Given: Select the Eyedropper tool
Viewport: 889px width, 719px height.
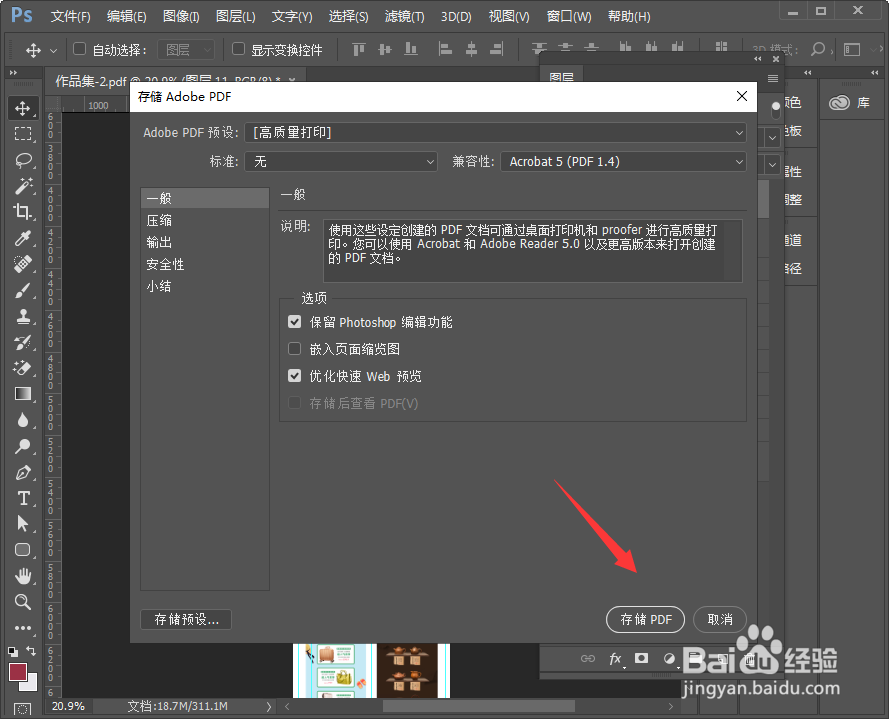Looking at the screenshot, I should pos(23,238).
